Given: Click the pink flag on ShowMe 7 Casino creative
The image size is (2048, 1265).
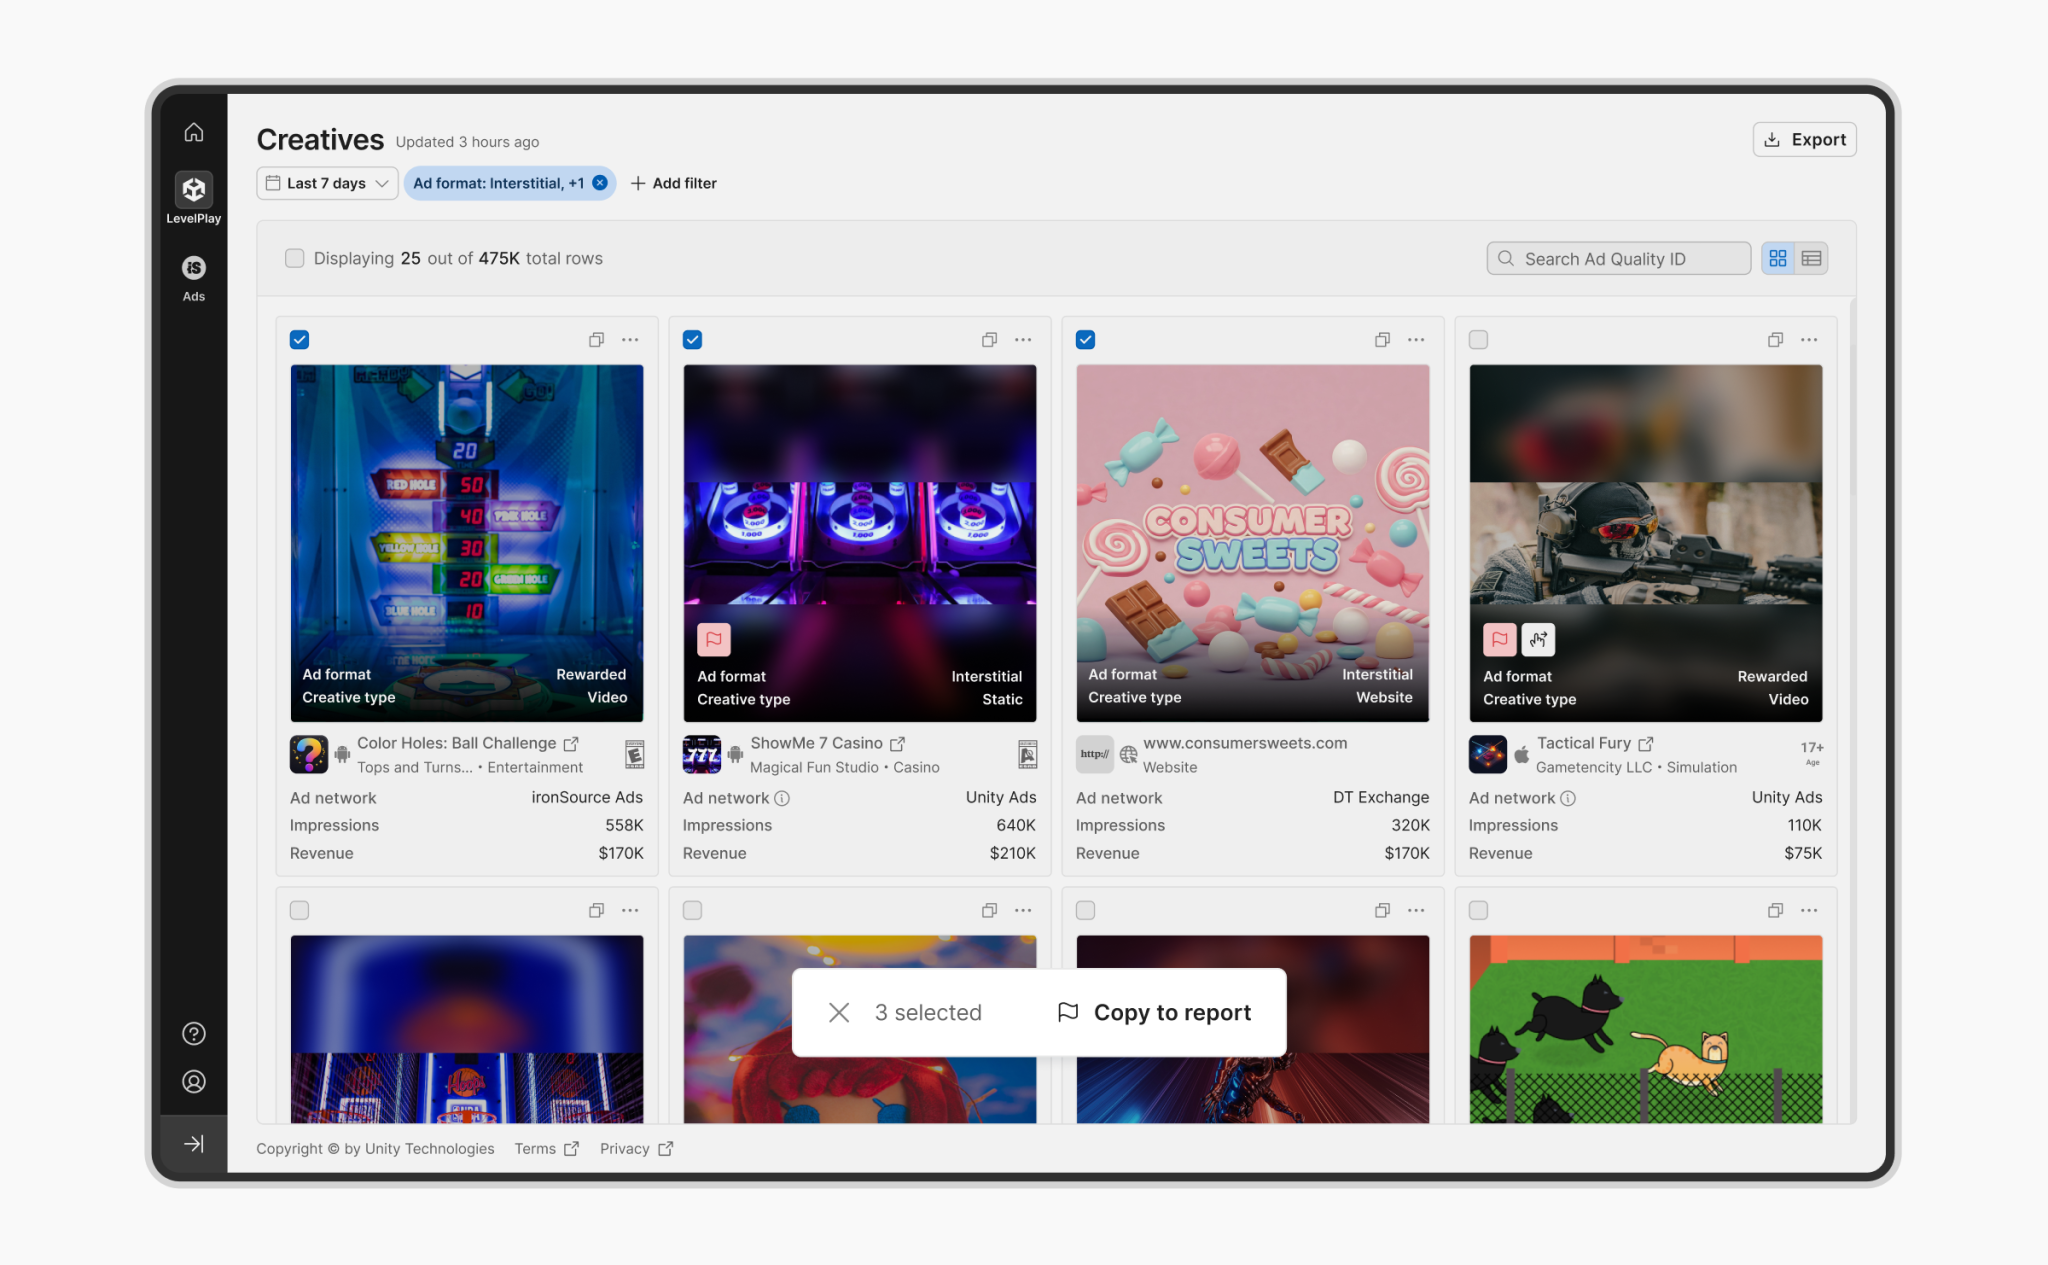Looking at the screenshot, I should coord(714,639).
